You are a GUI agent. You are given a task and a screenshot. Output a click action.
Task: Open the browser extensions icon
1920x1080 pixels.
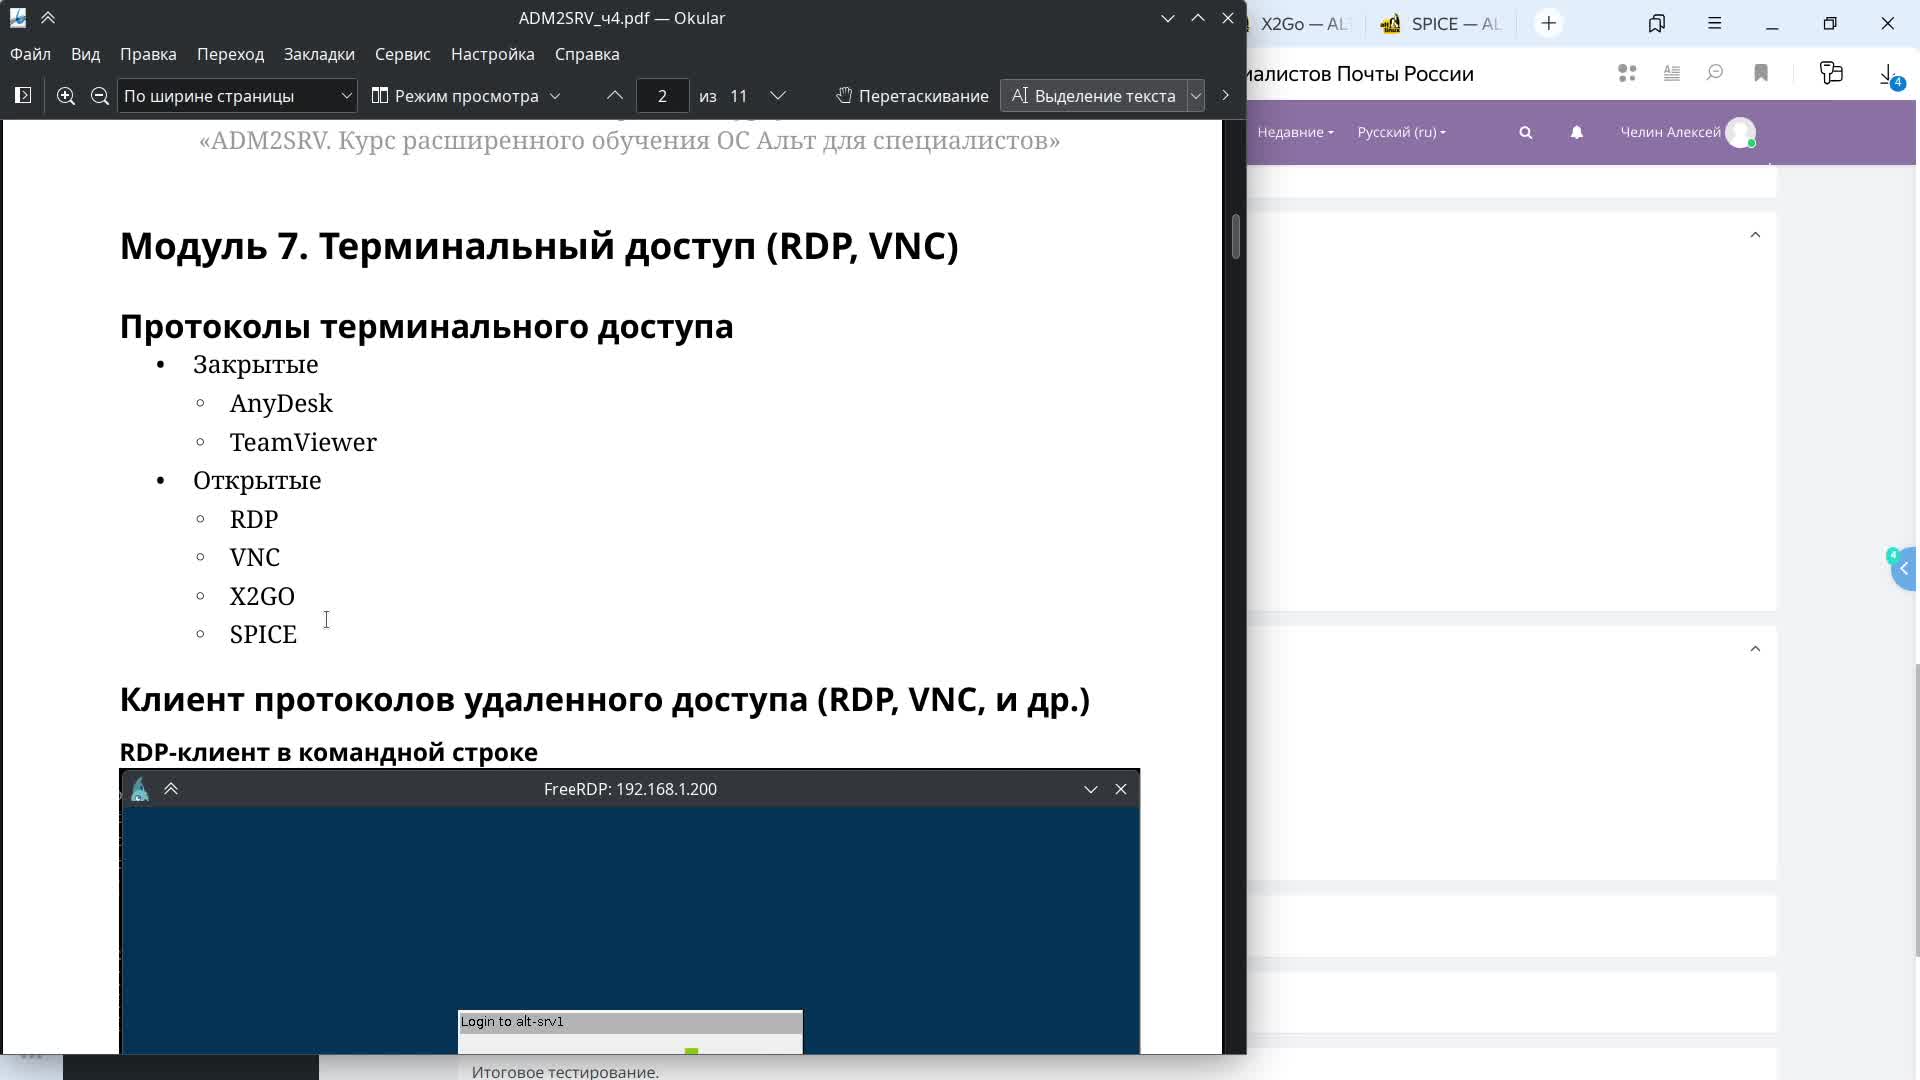pyautogui.click(x=1831, y=73)
